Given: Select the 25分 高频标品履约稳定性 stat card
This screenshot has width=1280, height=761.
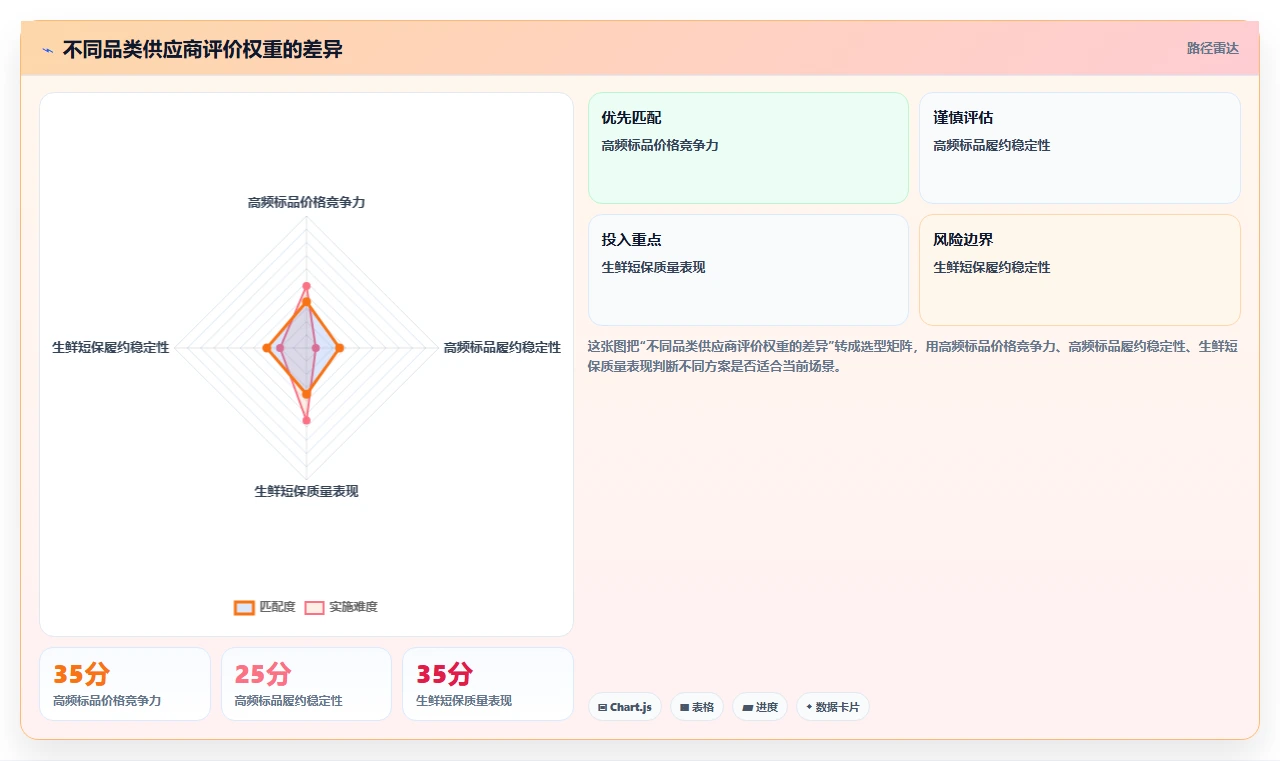Looking at the screenshot, I should click(306, 684).
